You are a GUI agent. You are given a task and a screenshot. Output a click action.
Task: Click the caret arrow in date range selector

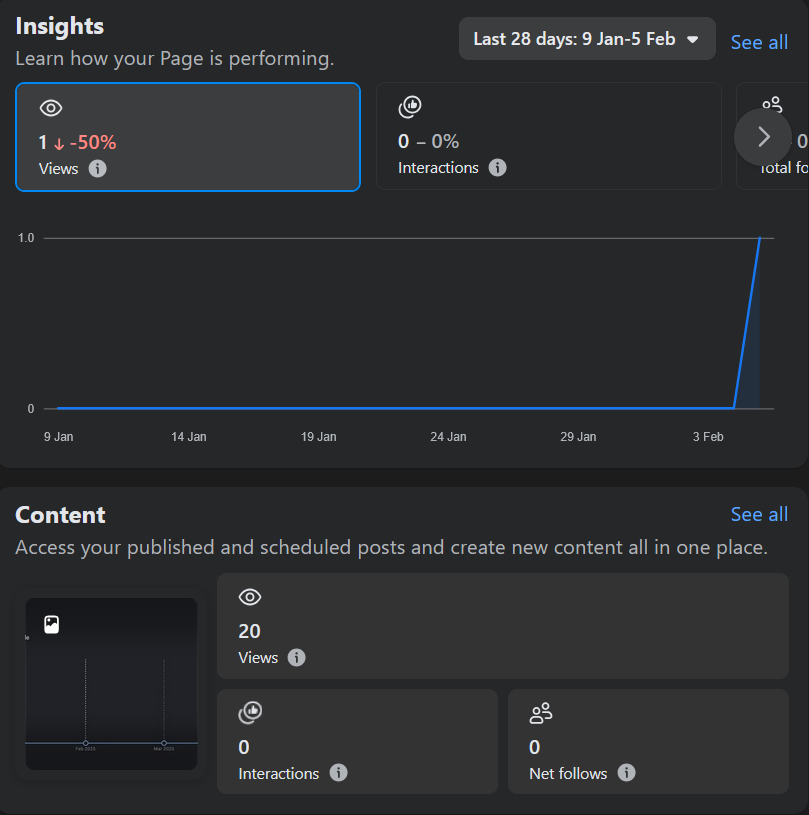[x=692, y=40]
